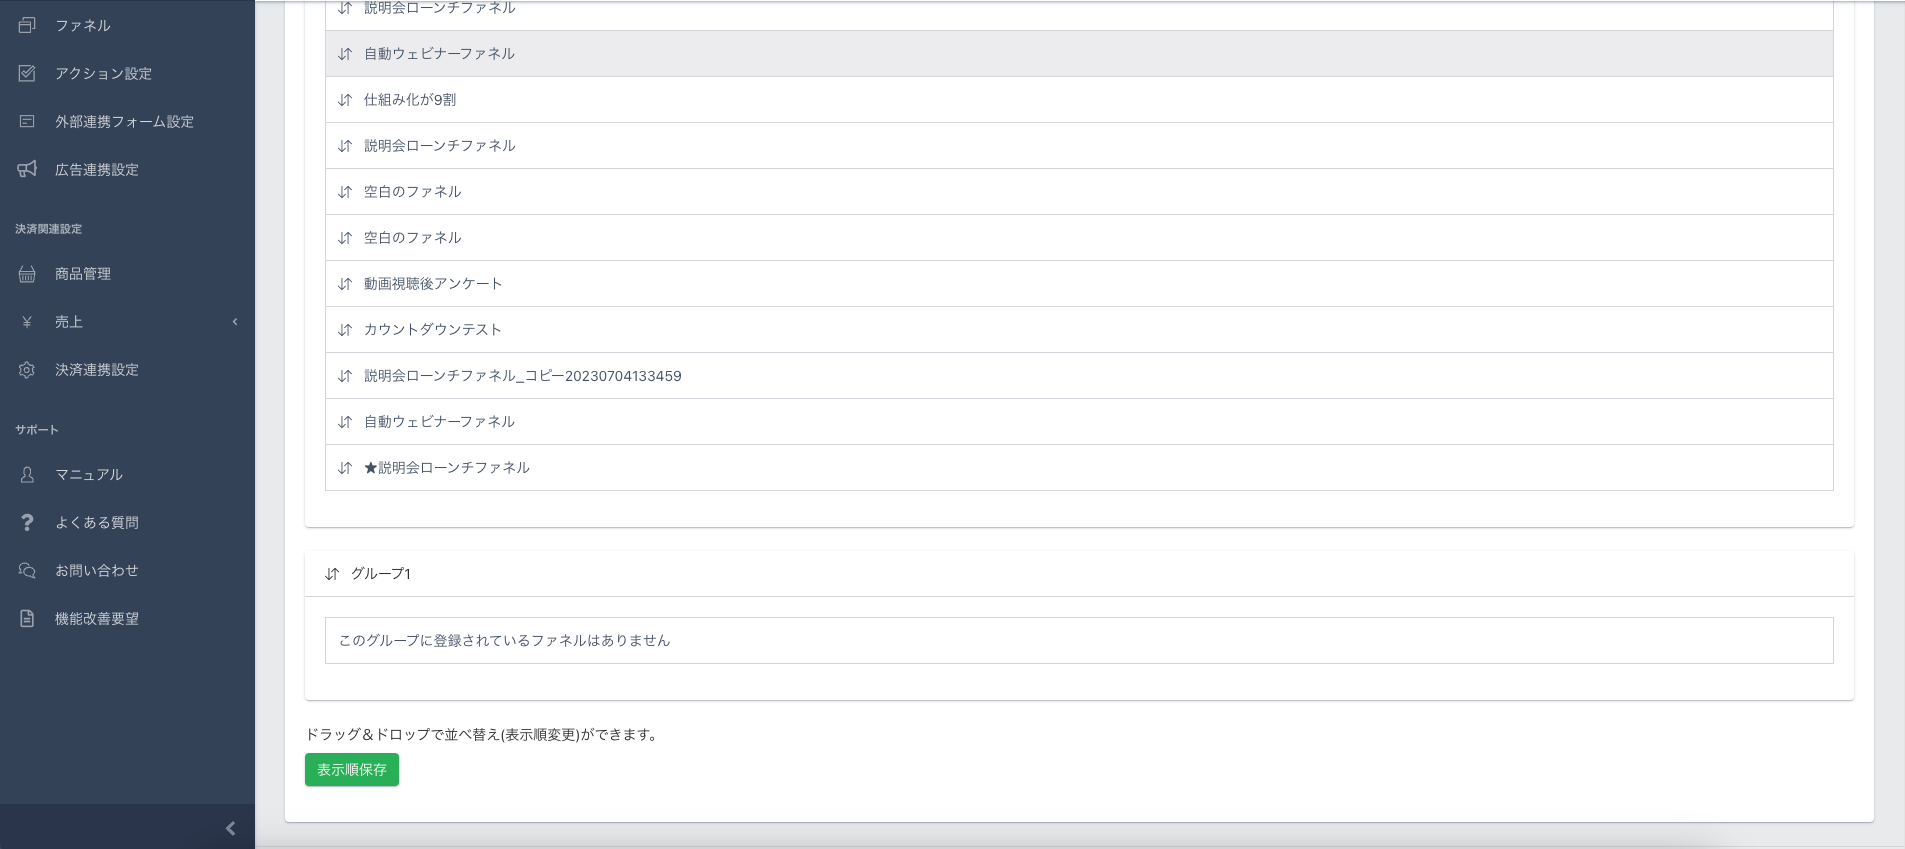Screen dimensions: 1905x849
Task: Select the カウントダウンテスト funnel row
Action: tap(432, 330)
